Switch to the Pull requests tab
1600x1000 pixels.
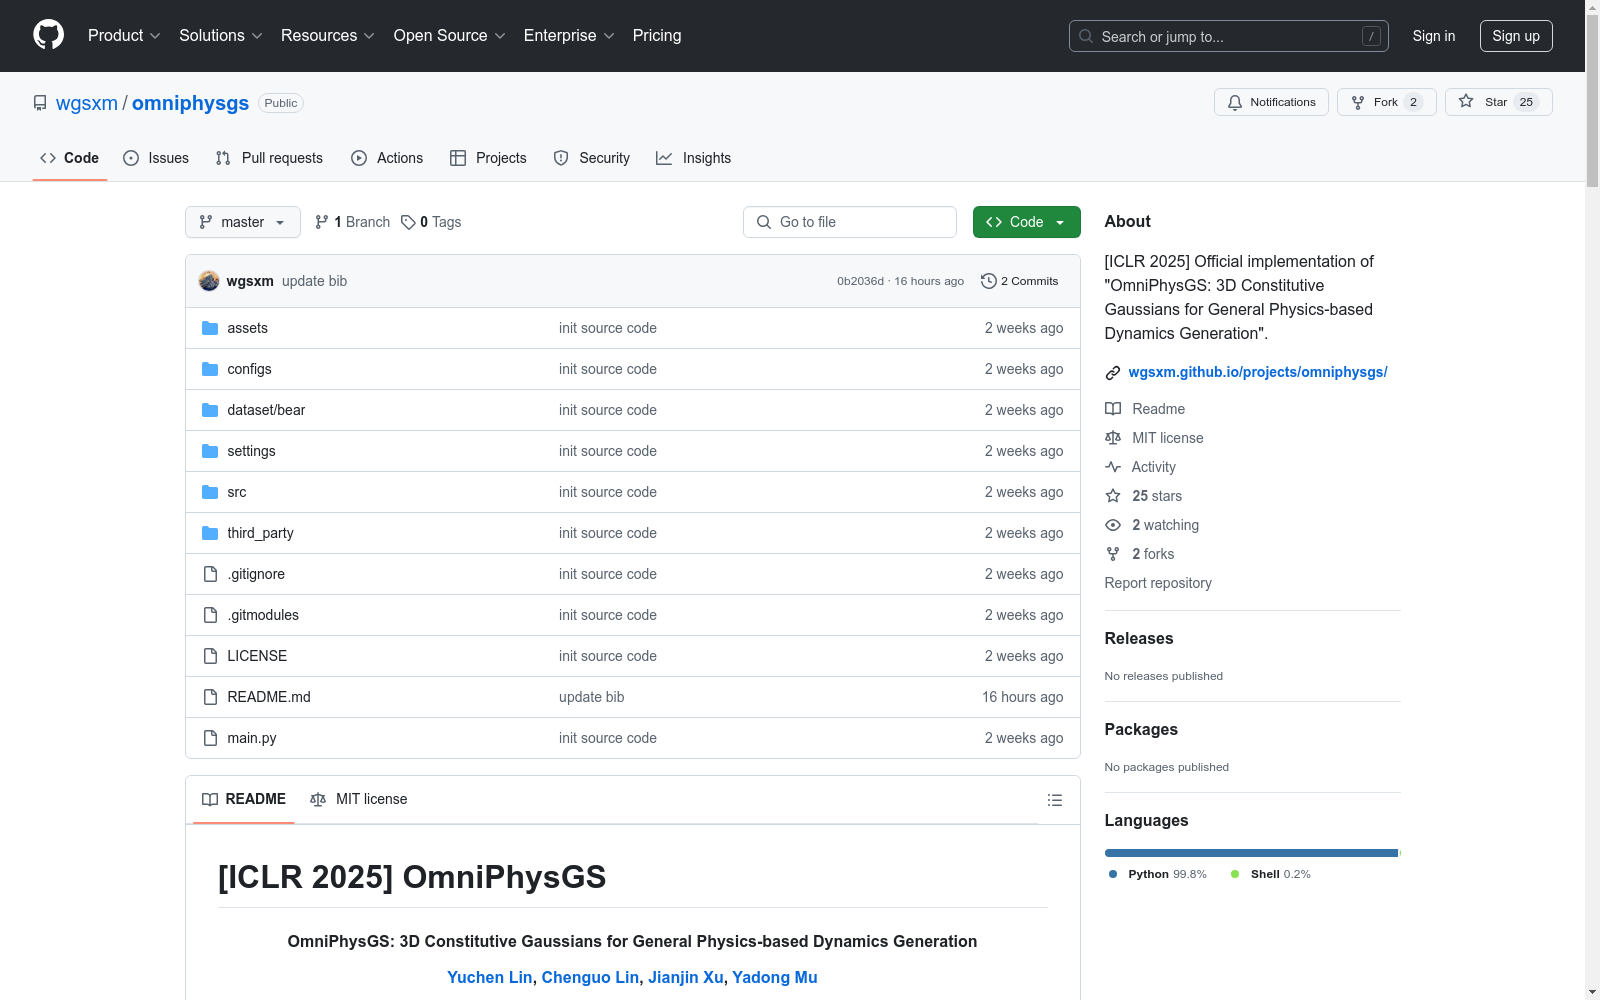tap(269, 158)
